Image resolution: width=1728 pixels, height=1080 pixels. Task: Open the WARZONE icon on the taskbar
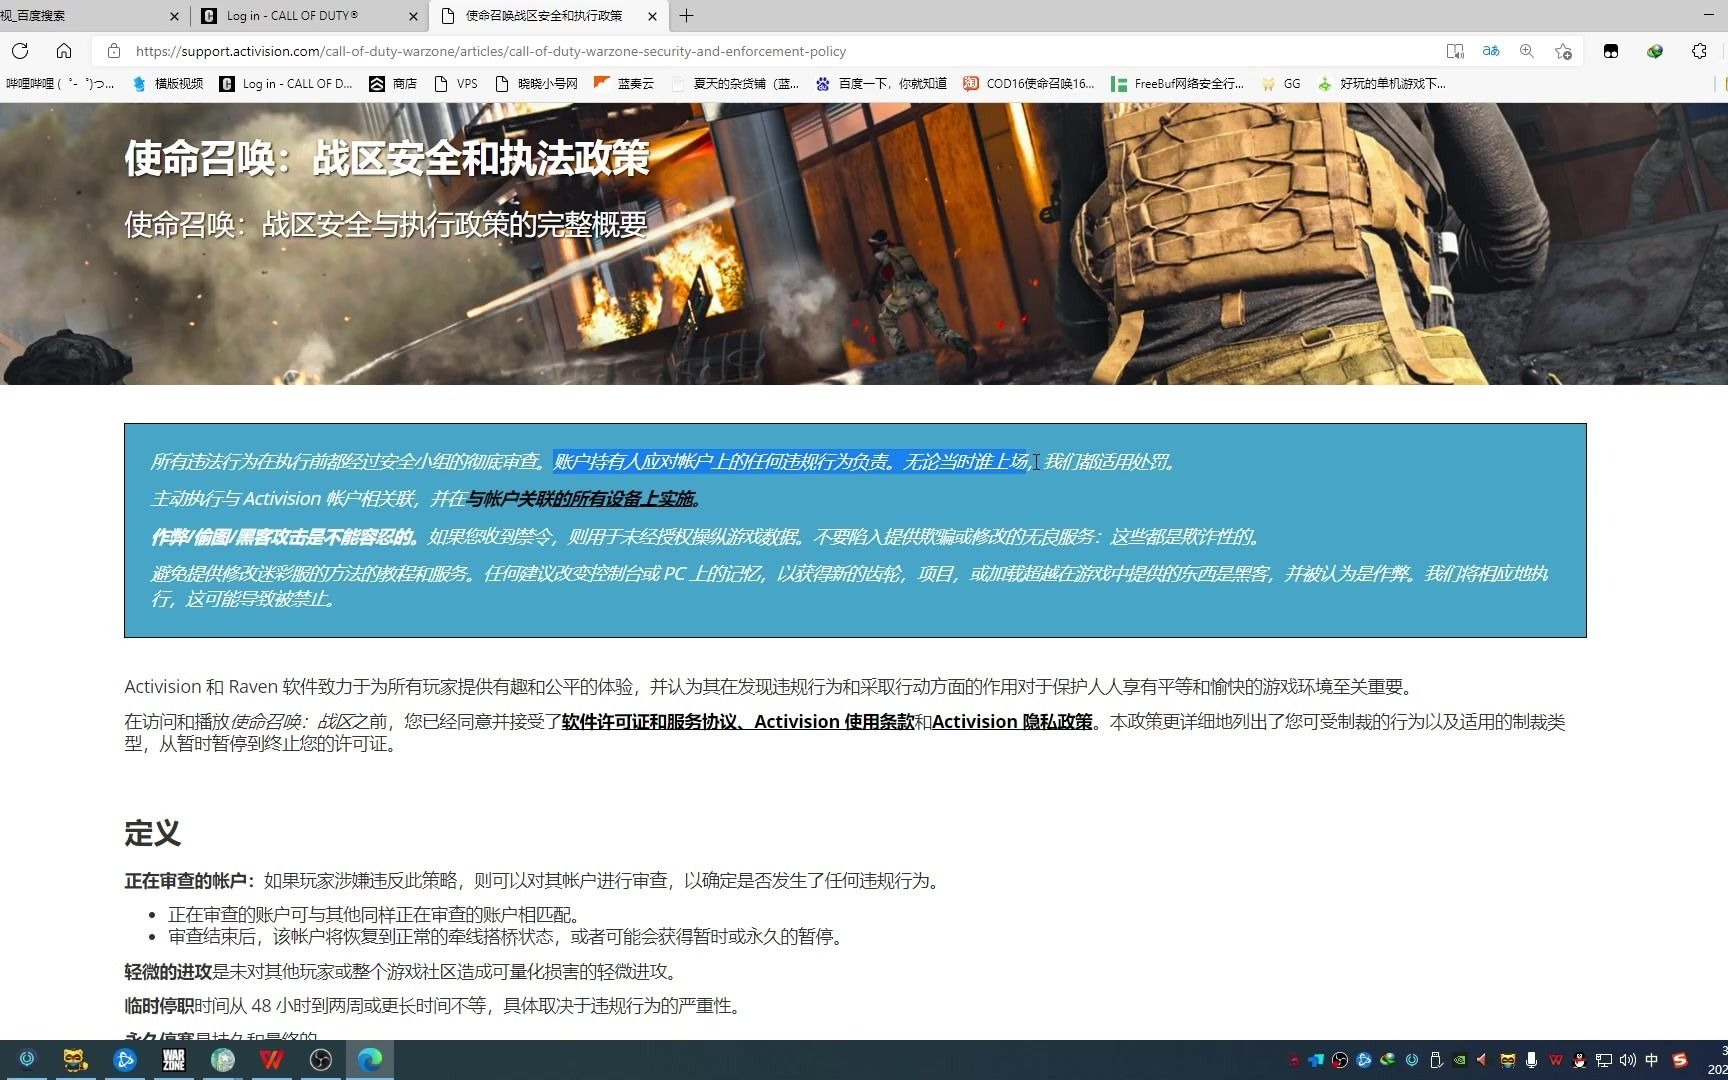click(x=173, y=1060)
